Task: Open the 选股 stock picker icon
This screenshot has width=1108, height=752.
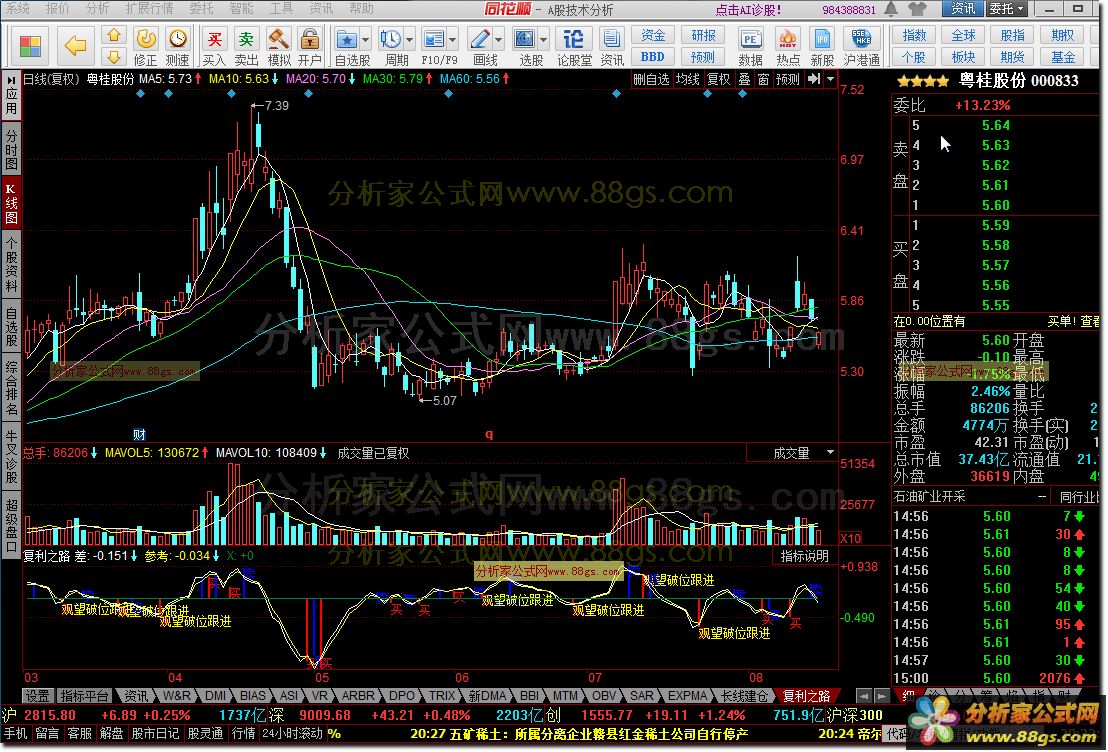Action: click(525, 47)
